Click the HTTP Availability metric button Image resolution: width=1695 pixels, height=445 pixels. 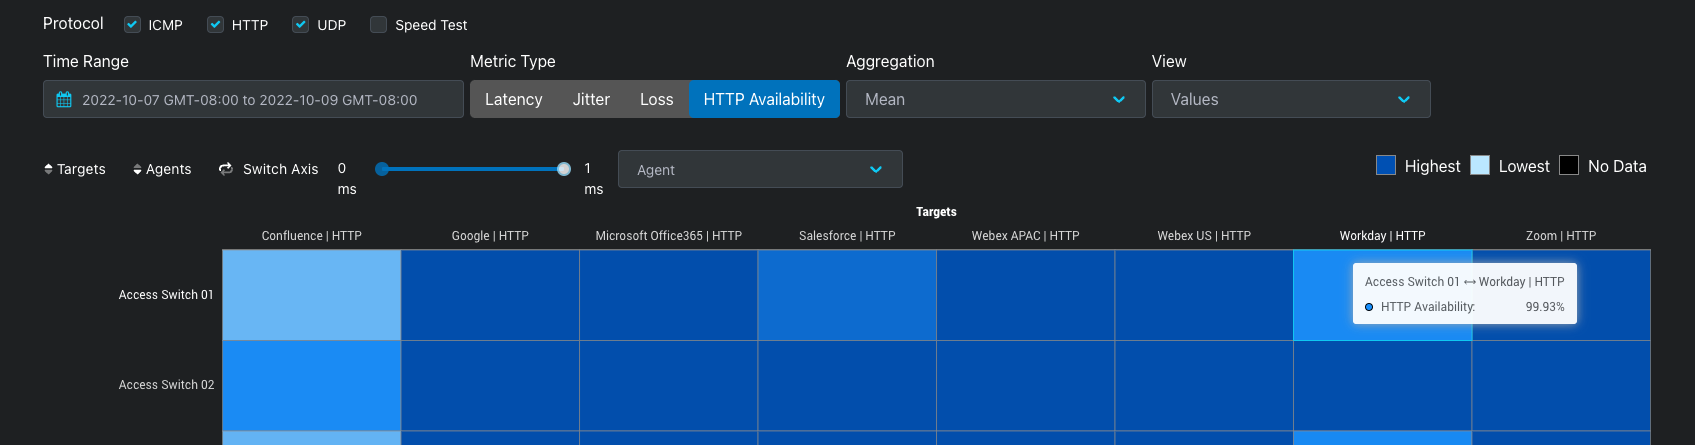(x=764, y=99)
